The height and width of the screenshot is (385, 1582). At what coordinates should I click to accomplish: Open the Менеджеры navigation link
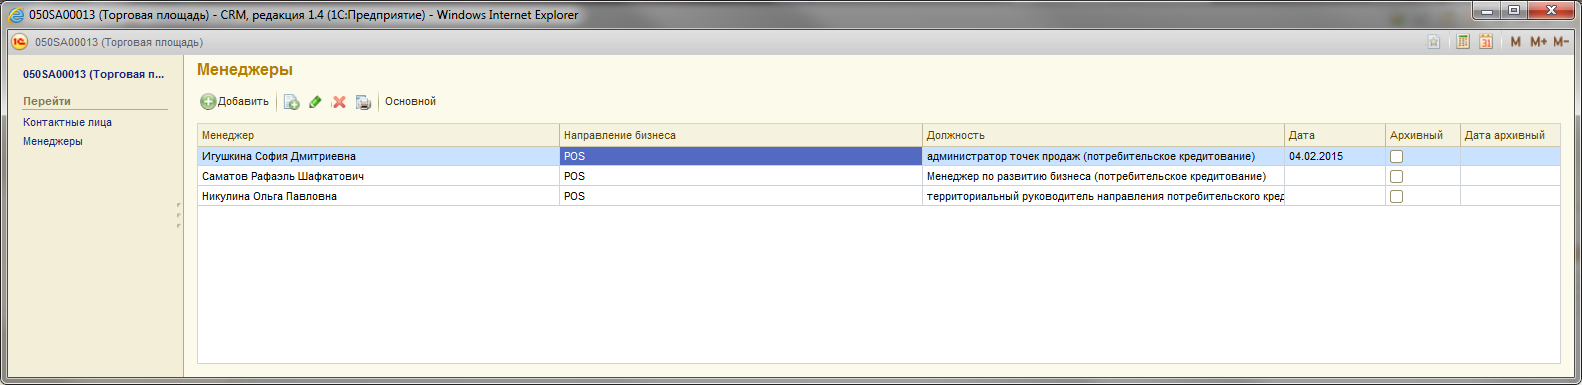click(53, 141)
